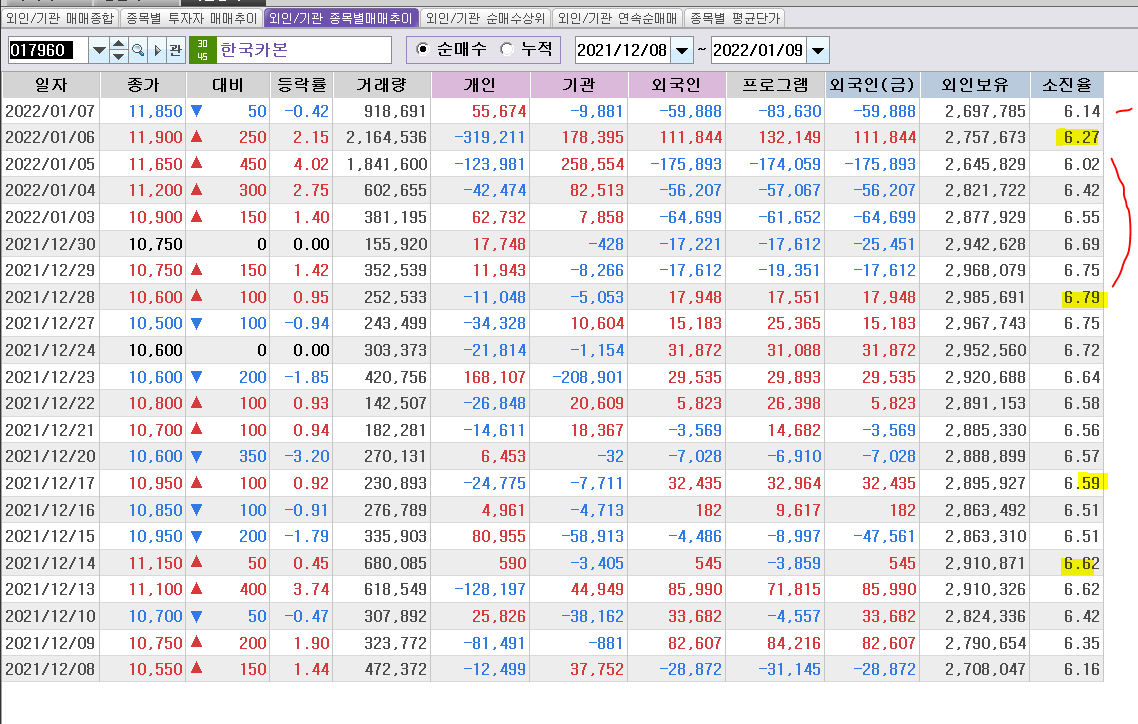Click the 소진율 column header
This screenshot has width=1138, height=724.
click(x=1067, y=85)
